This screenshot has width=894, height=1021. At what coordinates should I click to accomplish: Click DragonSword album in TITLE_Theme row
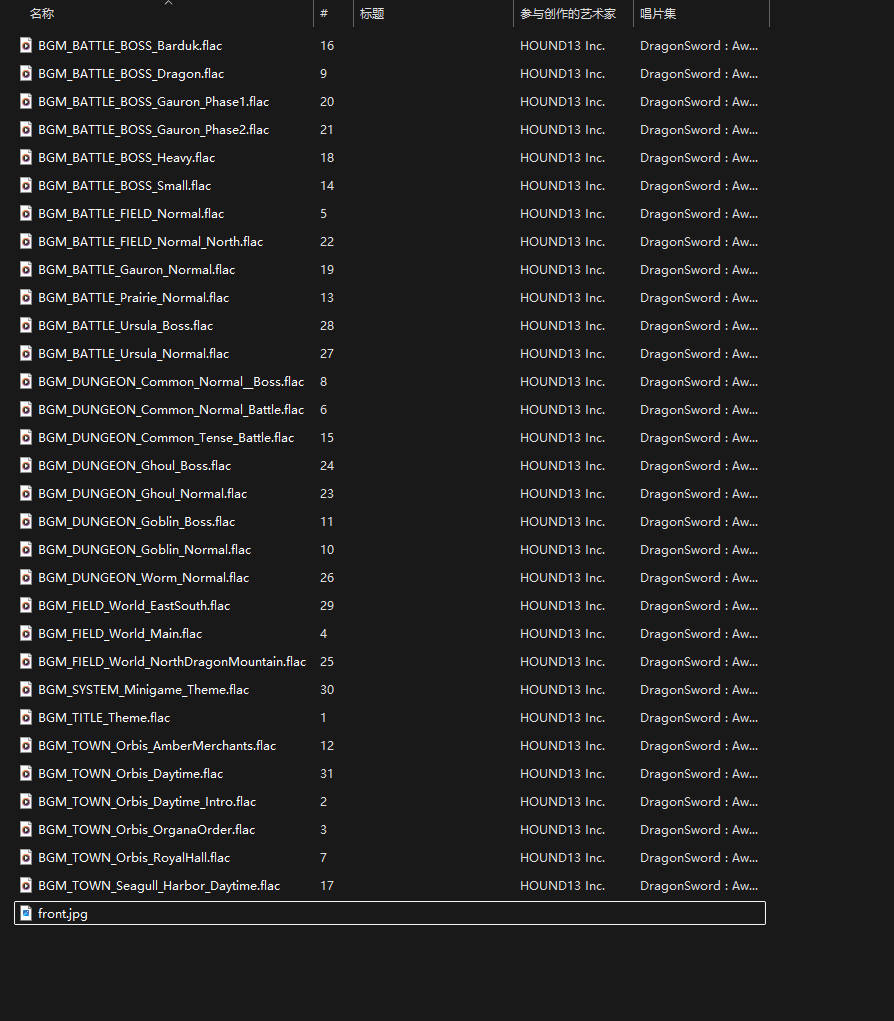(x=699, y=718)
